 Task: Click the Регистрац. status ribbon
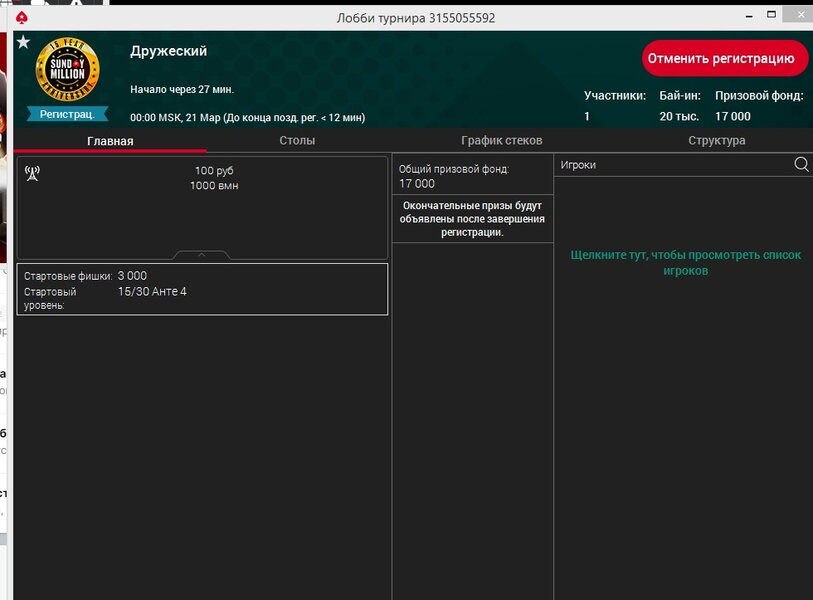[67, 114]
